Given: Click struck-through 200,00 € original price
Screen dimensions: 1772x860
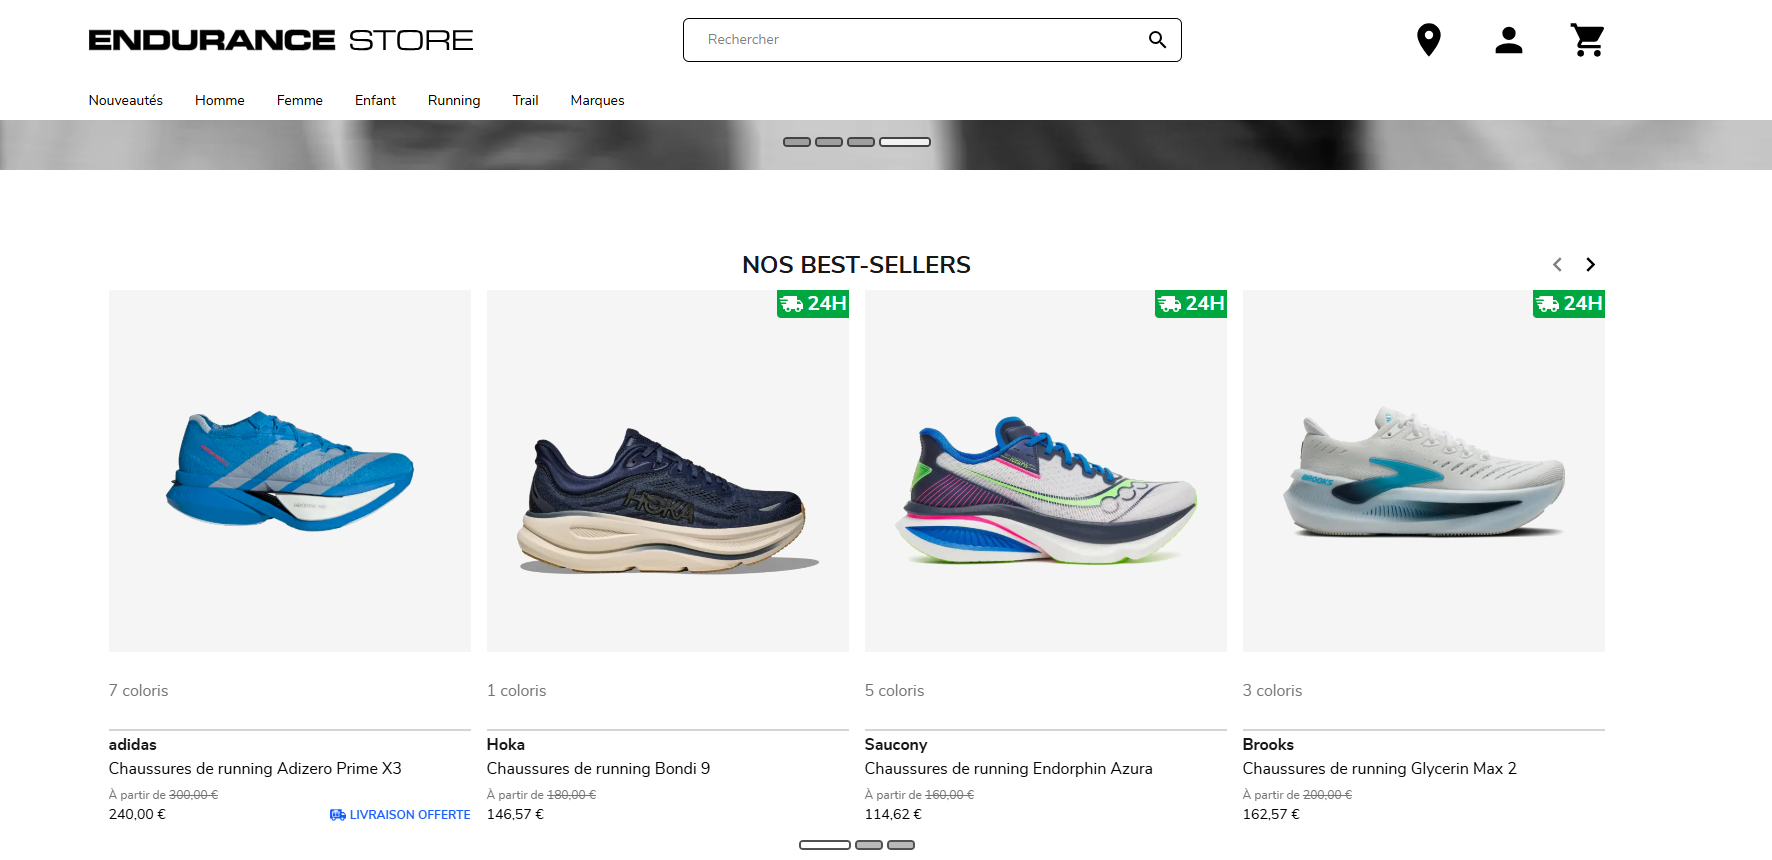Looking at the screenshot, I should tap(1327, 795).
